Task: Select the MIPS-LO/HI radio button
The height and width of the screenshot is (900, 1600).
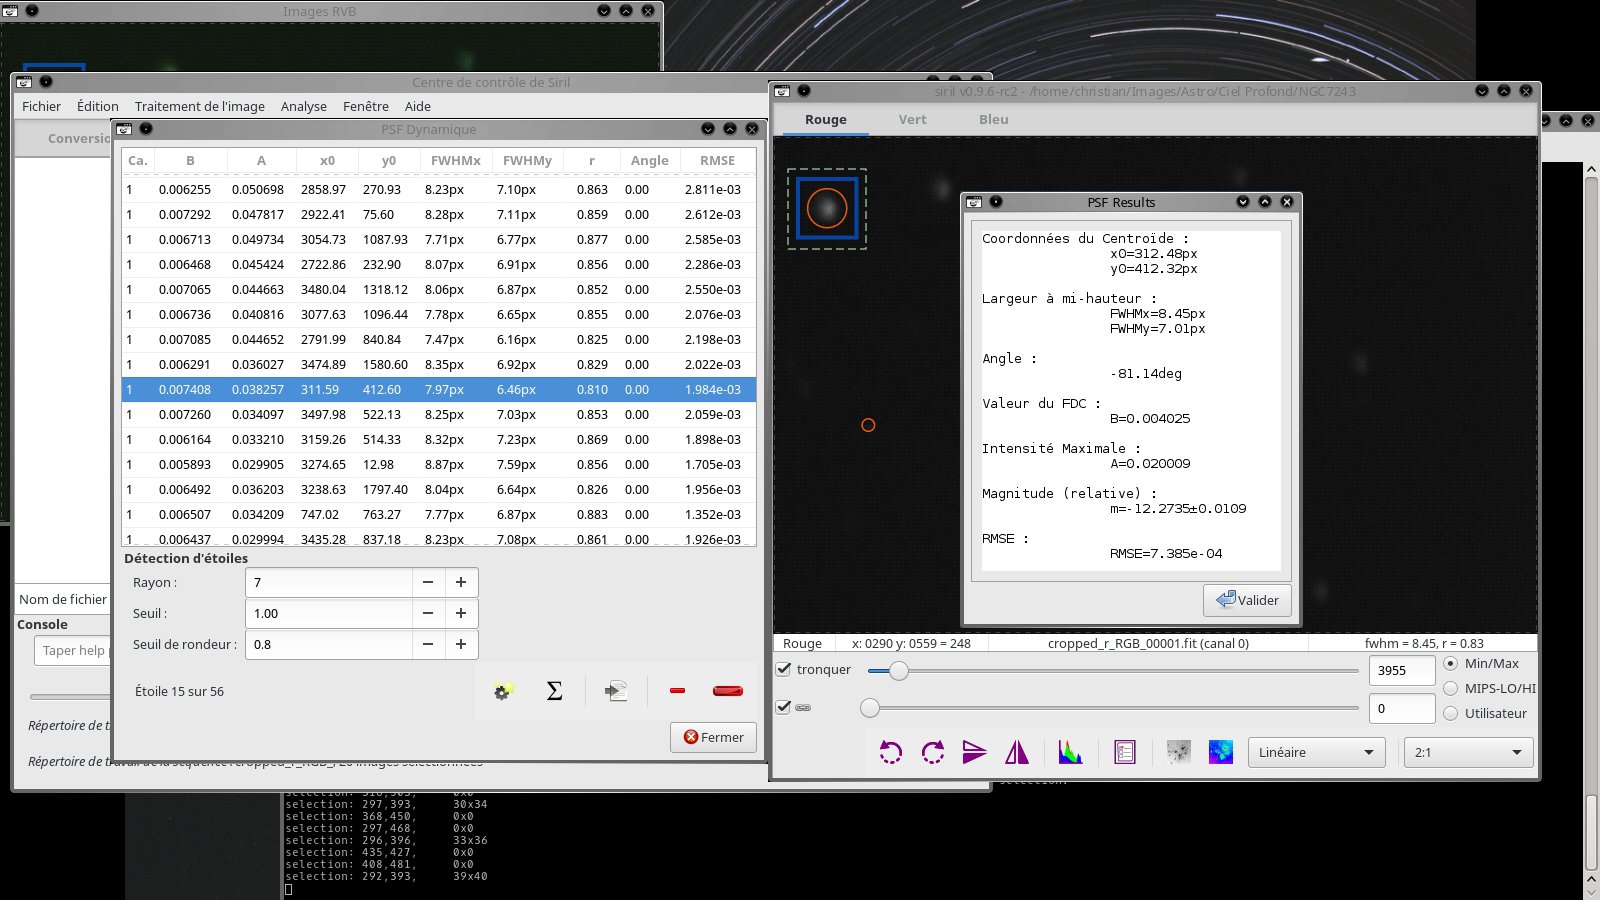Action: point(1450,688)
